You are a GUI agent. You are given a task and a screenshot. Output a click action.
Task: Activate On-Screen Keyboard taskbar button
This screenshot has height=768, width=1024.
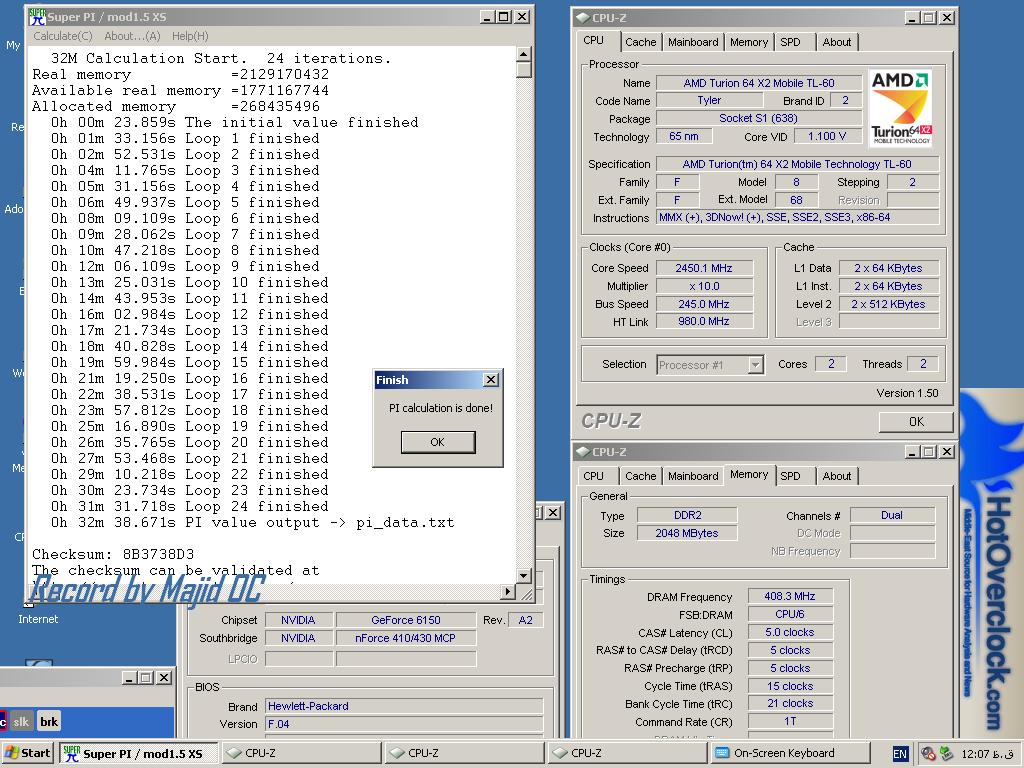pos(790,753)
